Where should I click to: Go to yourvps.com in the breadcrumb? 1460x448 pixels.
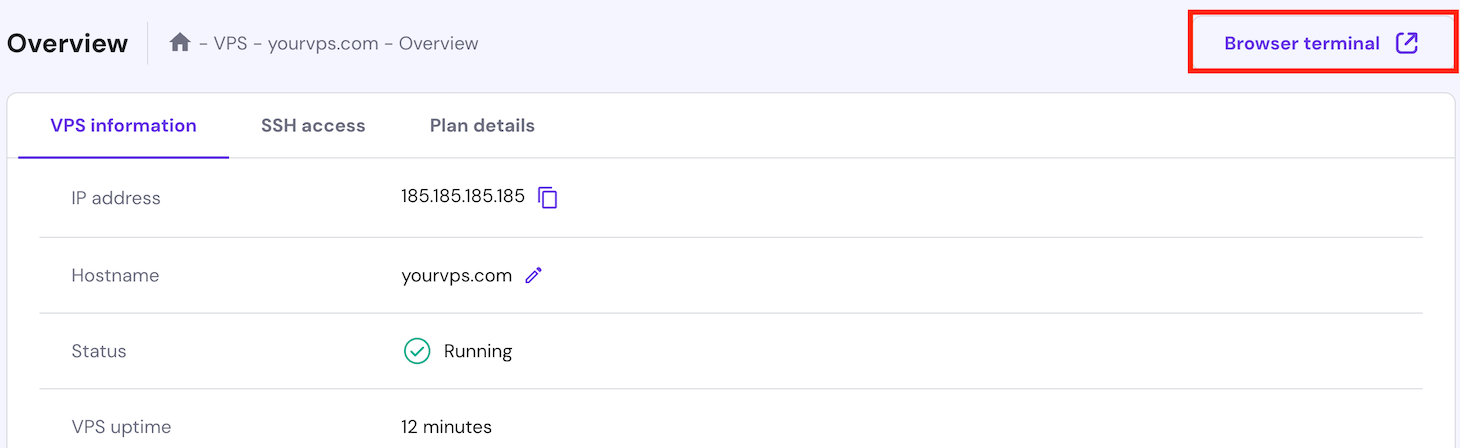pyautogui.click(x=324, y=44)
